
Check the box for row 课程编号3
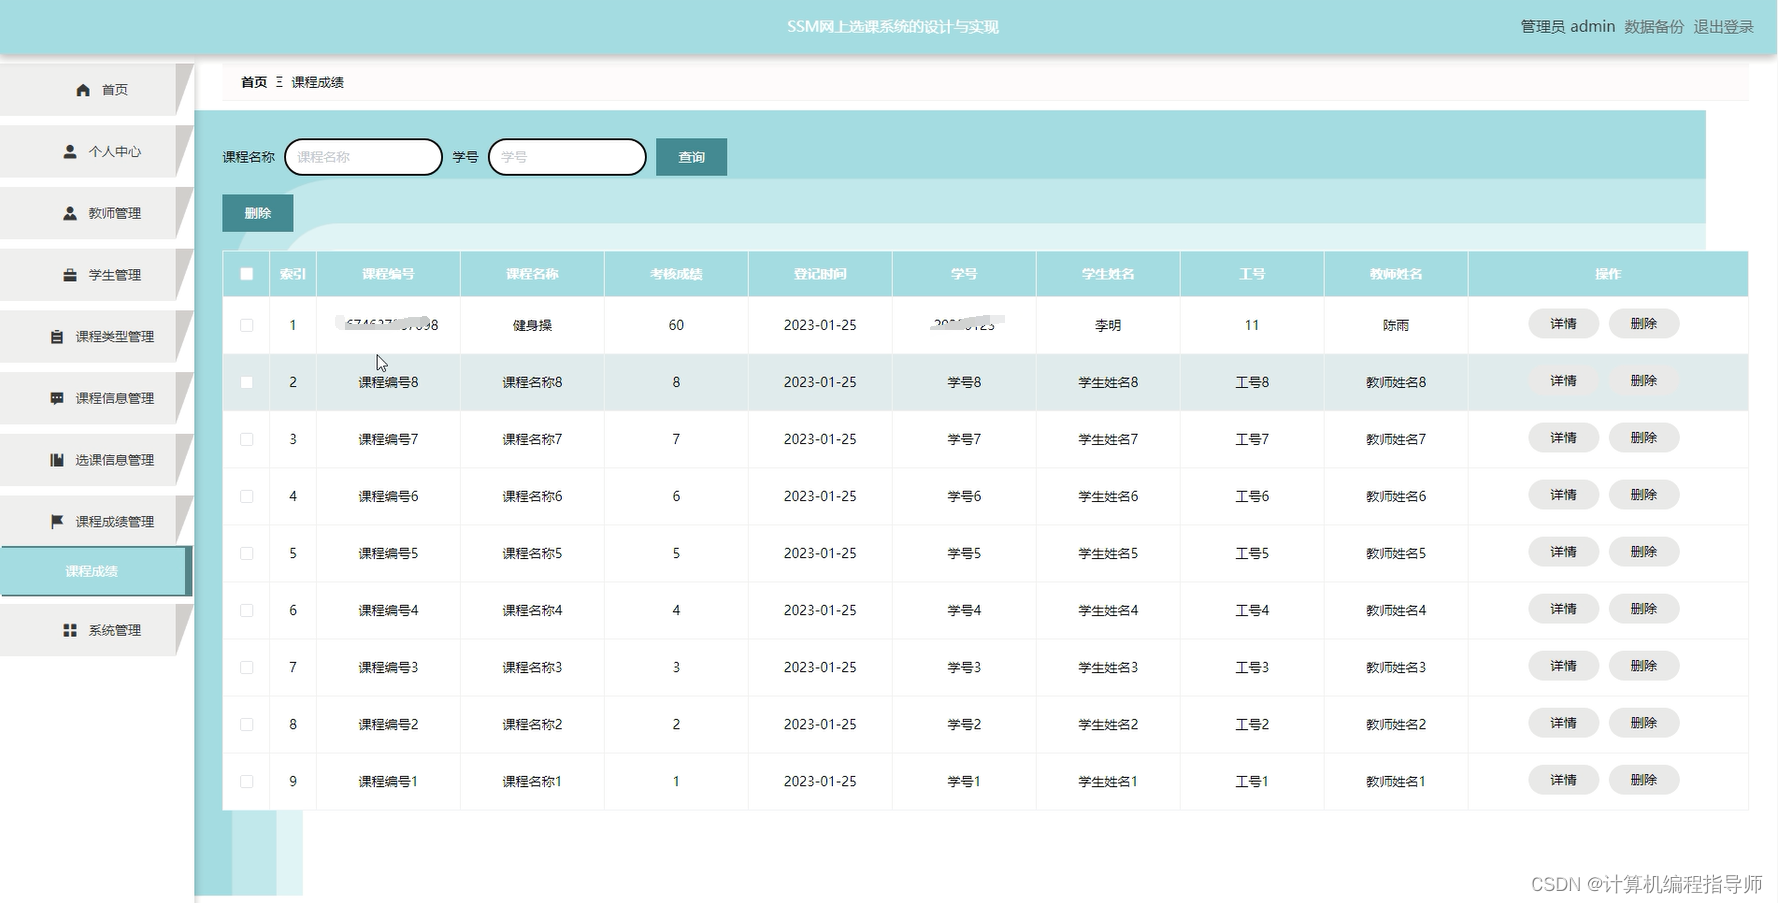247,667
